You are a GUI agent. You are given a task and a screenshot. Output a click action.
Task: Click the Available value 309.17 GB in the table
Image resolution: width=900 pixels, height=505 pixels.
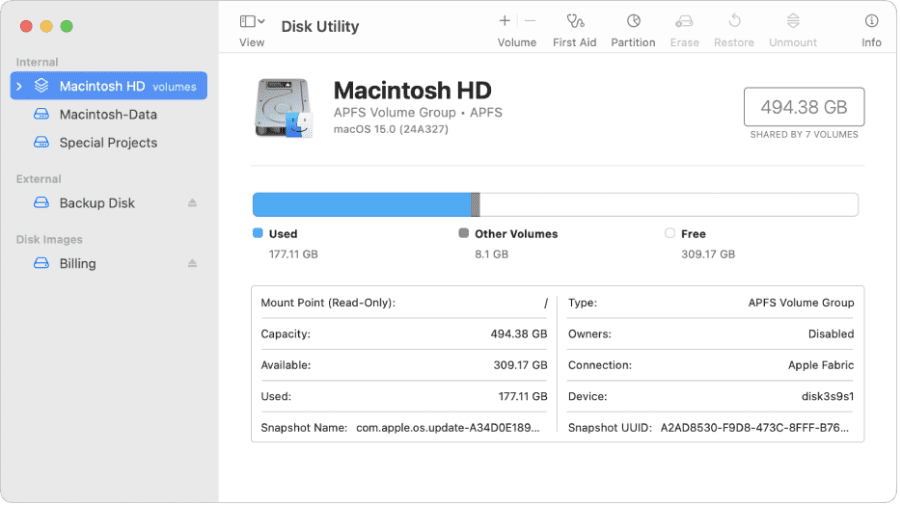[x=521, y=366]
